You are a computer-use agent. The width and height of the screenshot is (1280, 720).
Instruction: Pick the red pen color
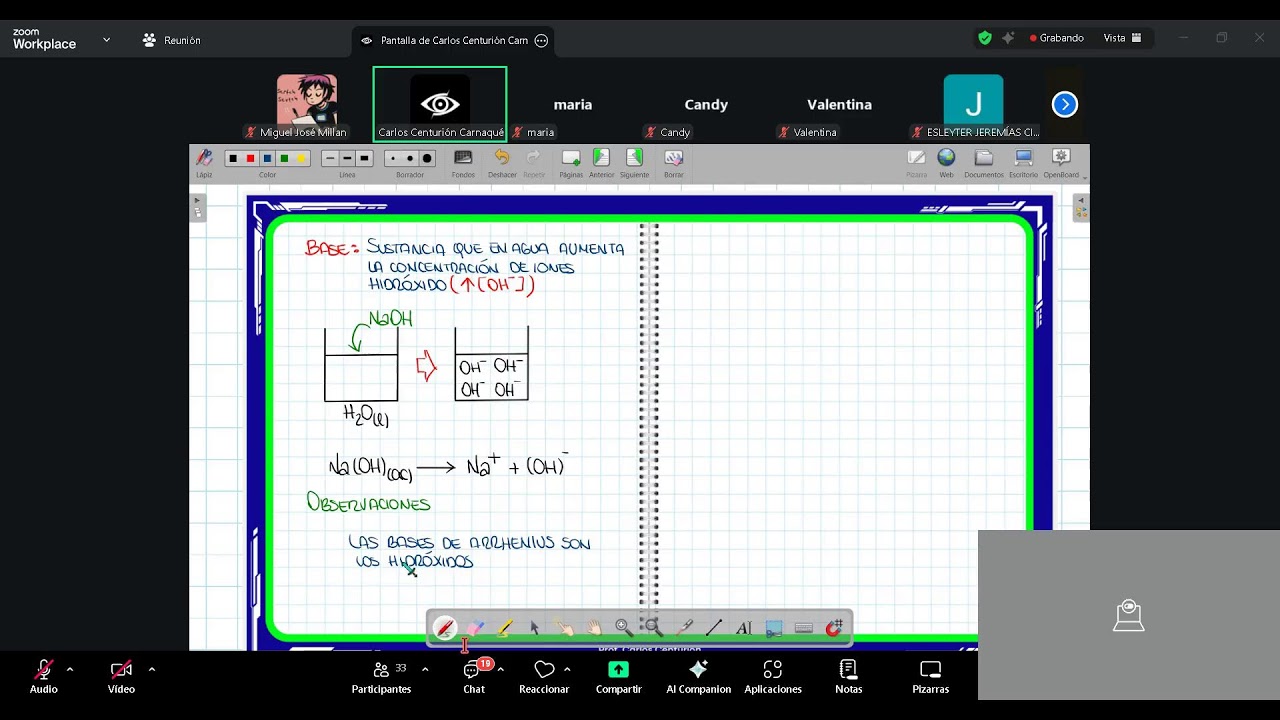point(250,158)
